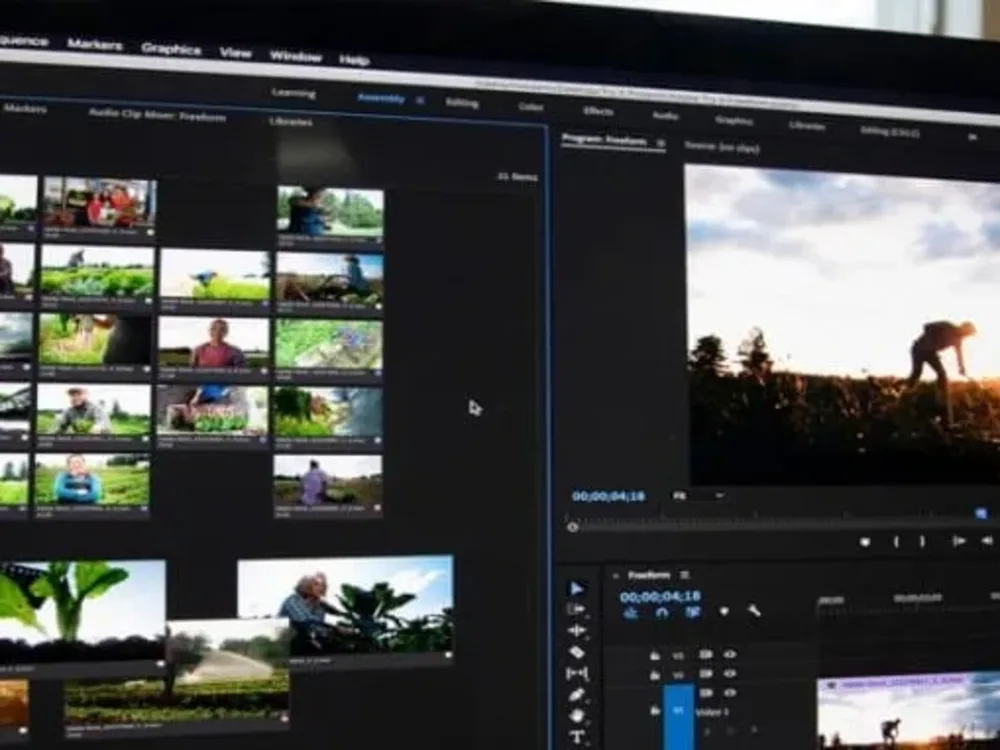The width and height of the screenshot is (1000, 750).
Task: Click Mark Out in Program monitor
Action: coord(922,541)
